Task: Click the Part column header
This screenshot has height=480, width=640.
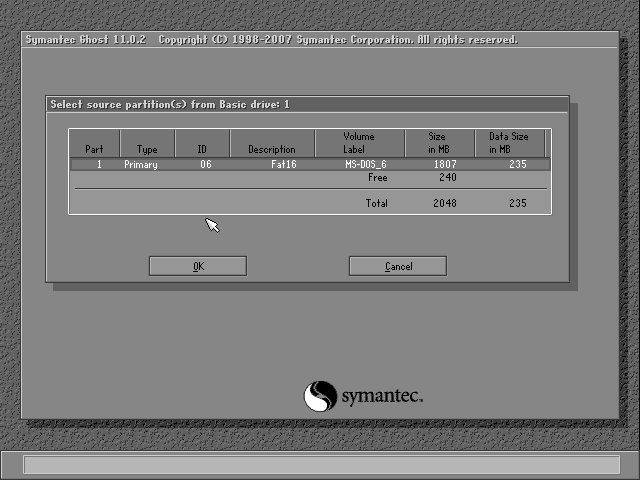Action: 94,143
